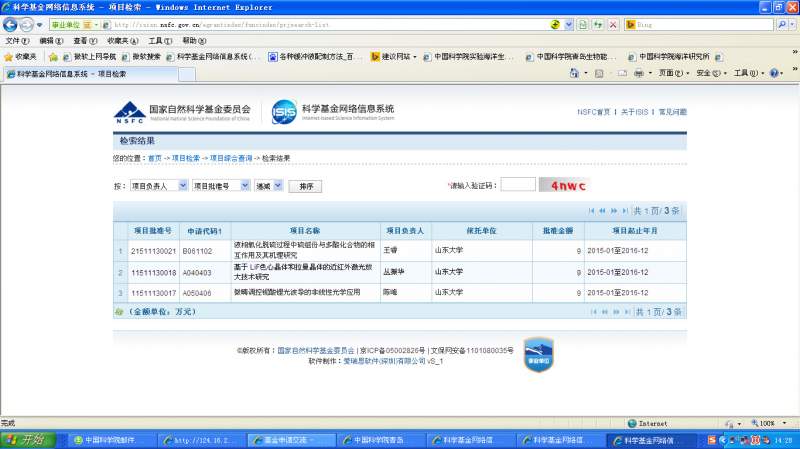Click previous page icon above the table
The height and width of the screenshot is (449, 800).
click(603, 211)
